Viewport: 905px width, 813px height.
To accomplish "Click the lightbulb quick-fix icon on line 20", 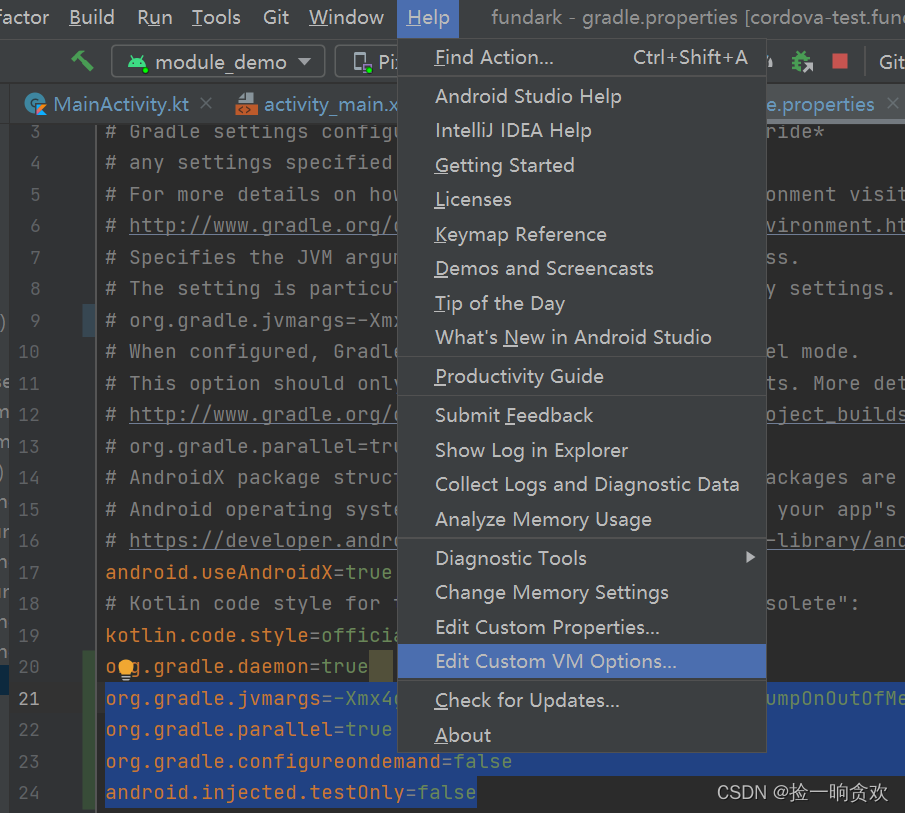I will [x=125, y=668].
